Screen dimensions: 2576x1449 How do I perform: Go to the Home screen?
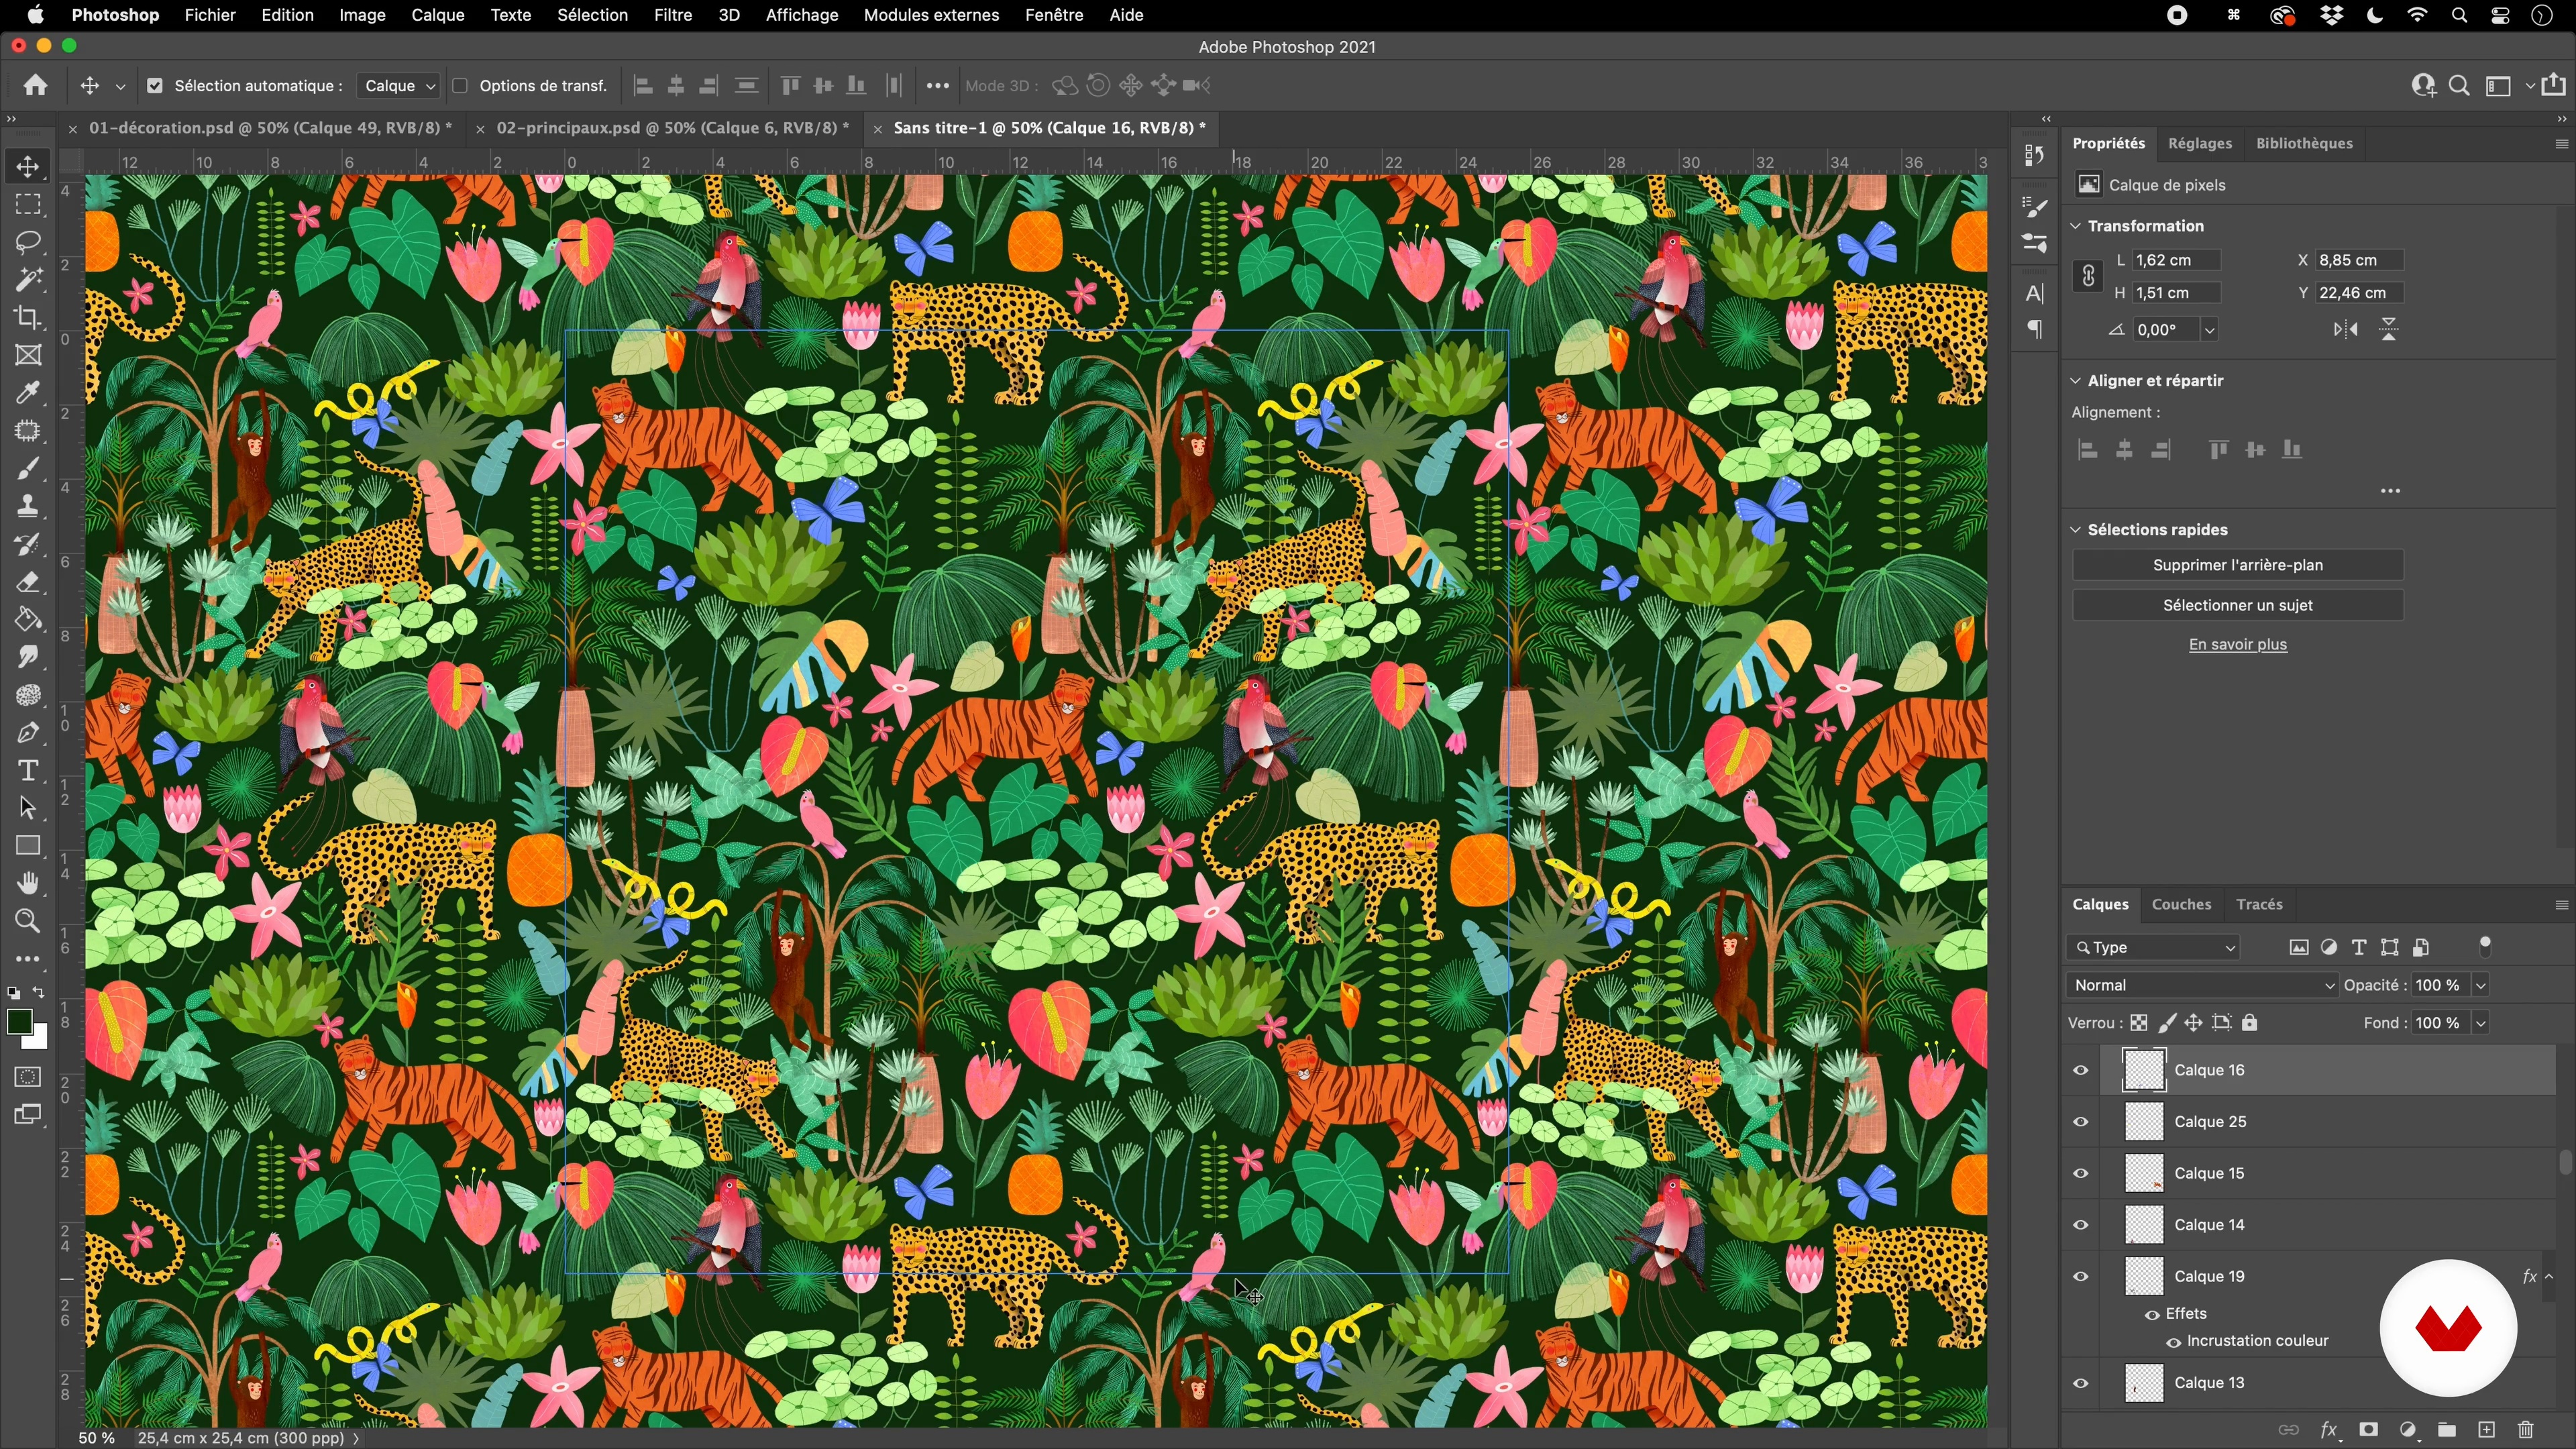coord(36,86)
